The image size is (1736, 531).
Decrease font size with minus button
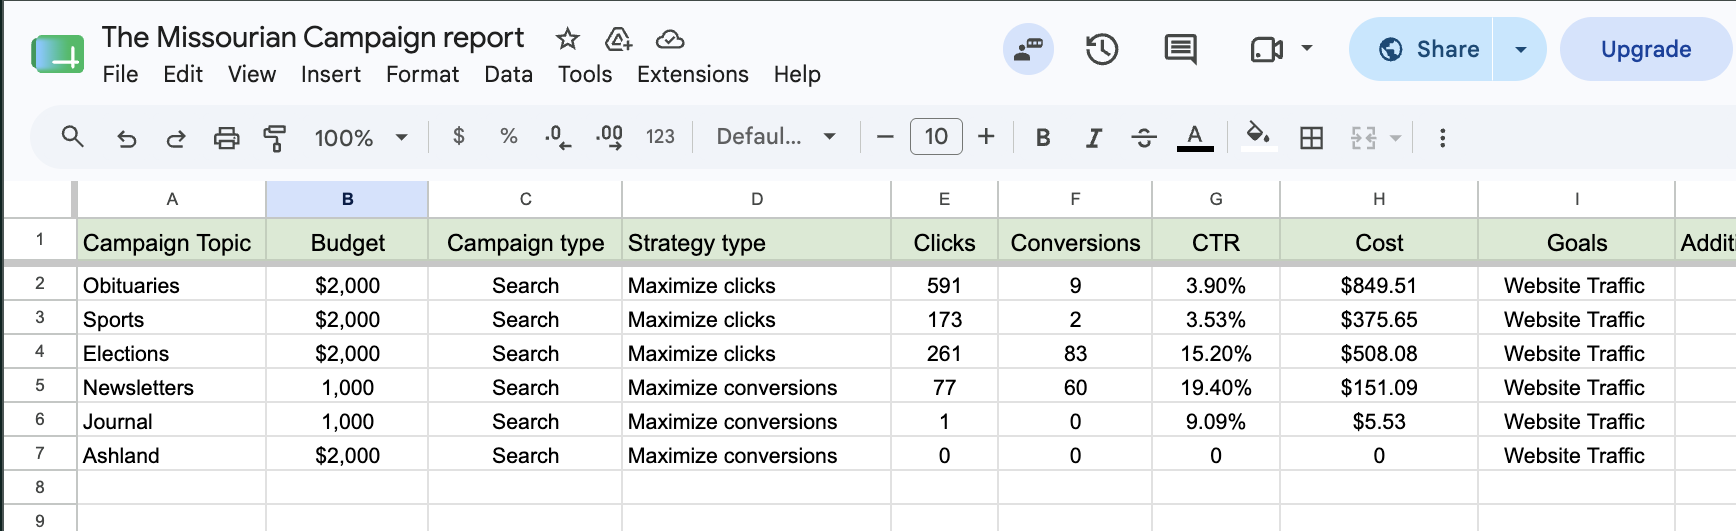click(x=885, y=137)
